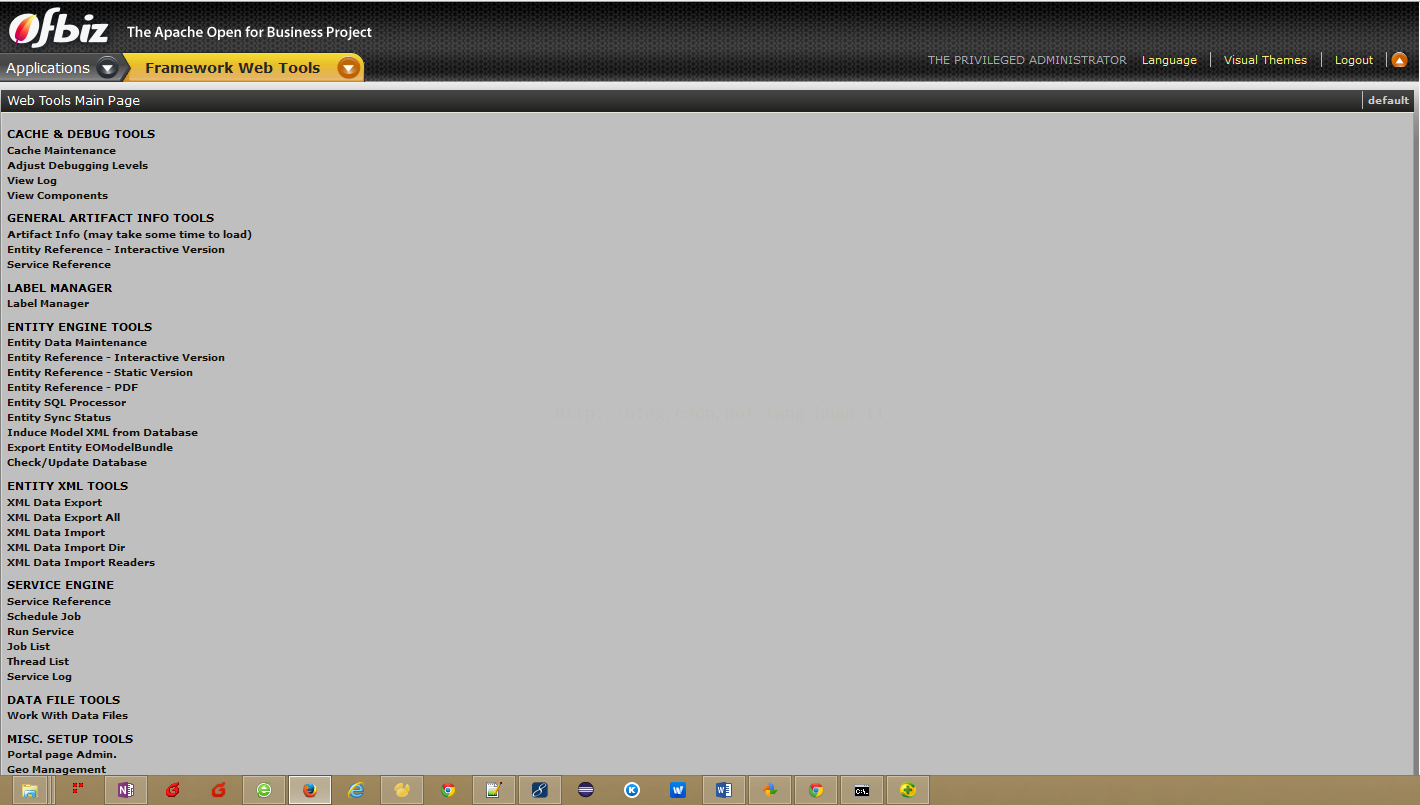Open the Command Prompt taskbar icon
The width and height of the screenshot is (1420, 805).
[862, 790]
